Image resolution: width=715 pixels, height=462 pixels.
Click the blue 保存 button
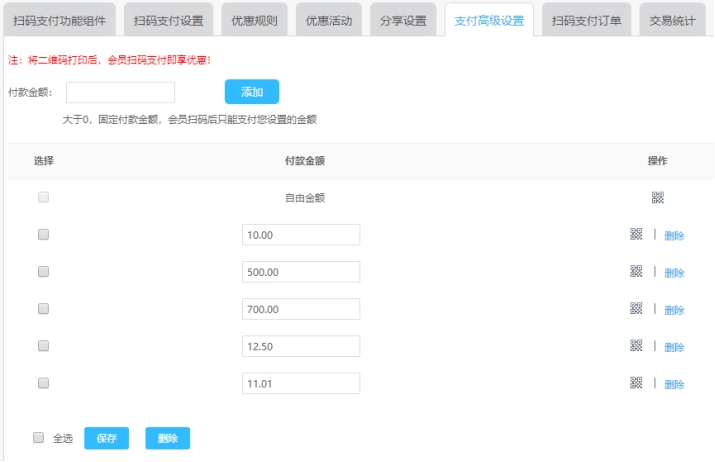click(x=106, y=438)
